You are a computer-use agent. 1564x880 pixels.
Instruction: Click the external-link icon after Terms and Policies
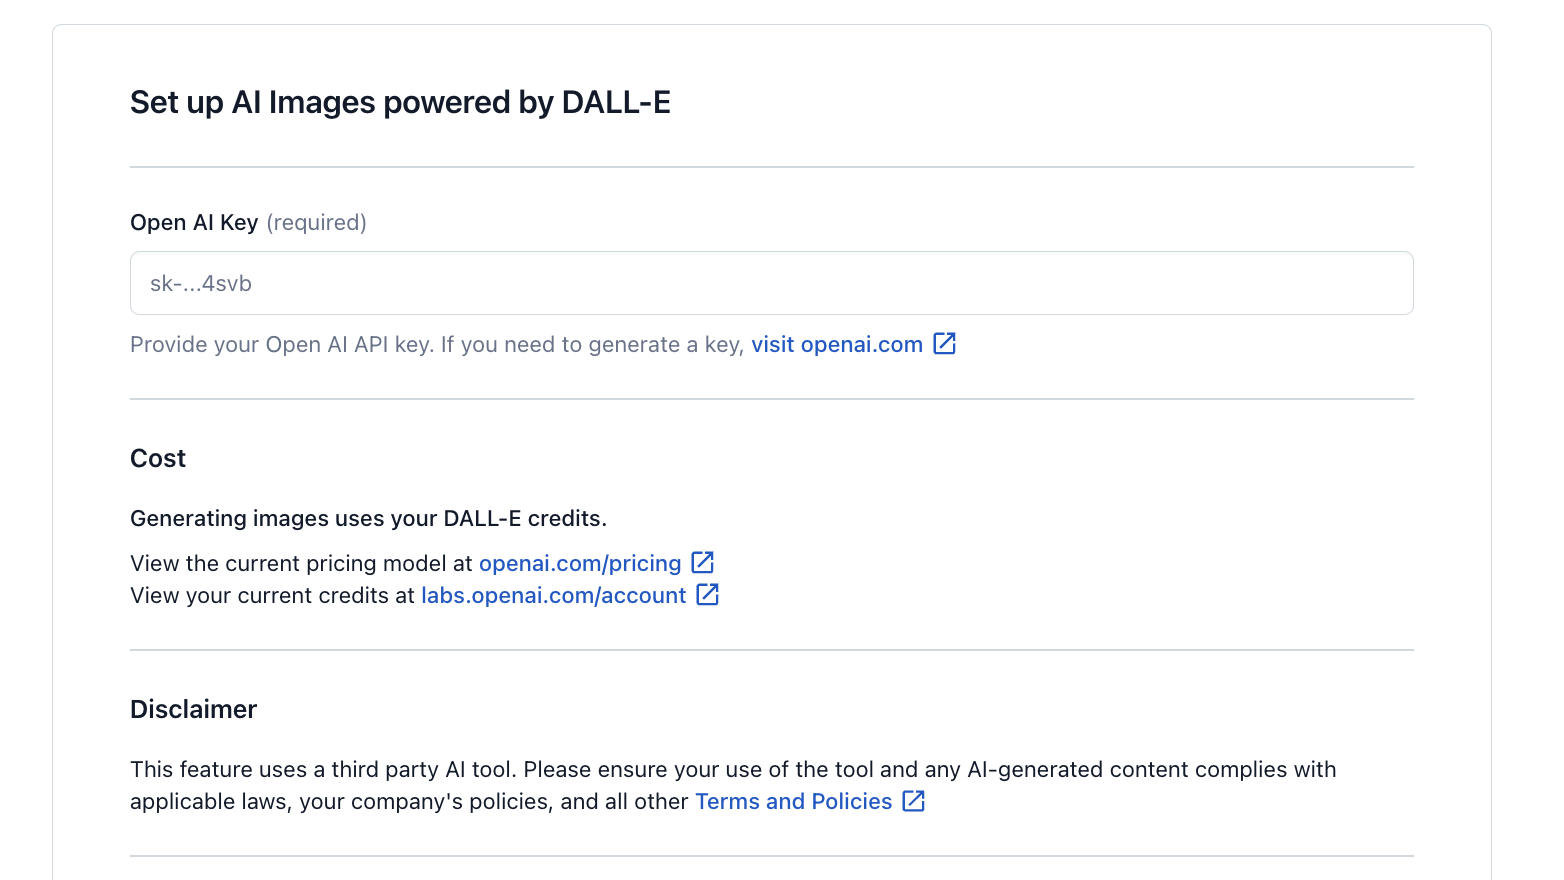[x=914, y=801]
